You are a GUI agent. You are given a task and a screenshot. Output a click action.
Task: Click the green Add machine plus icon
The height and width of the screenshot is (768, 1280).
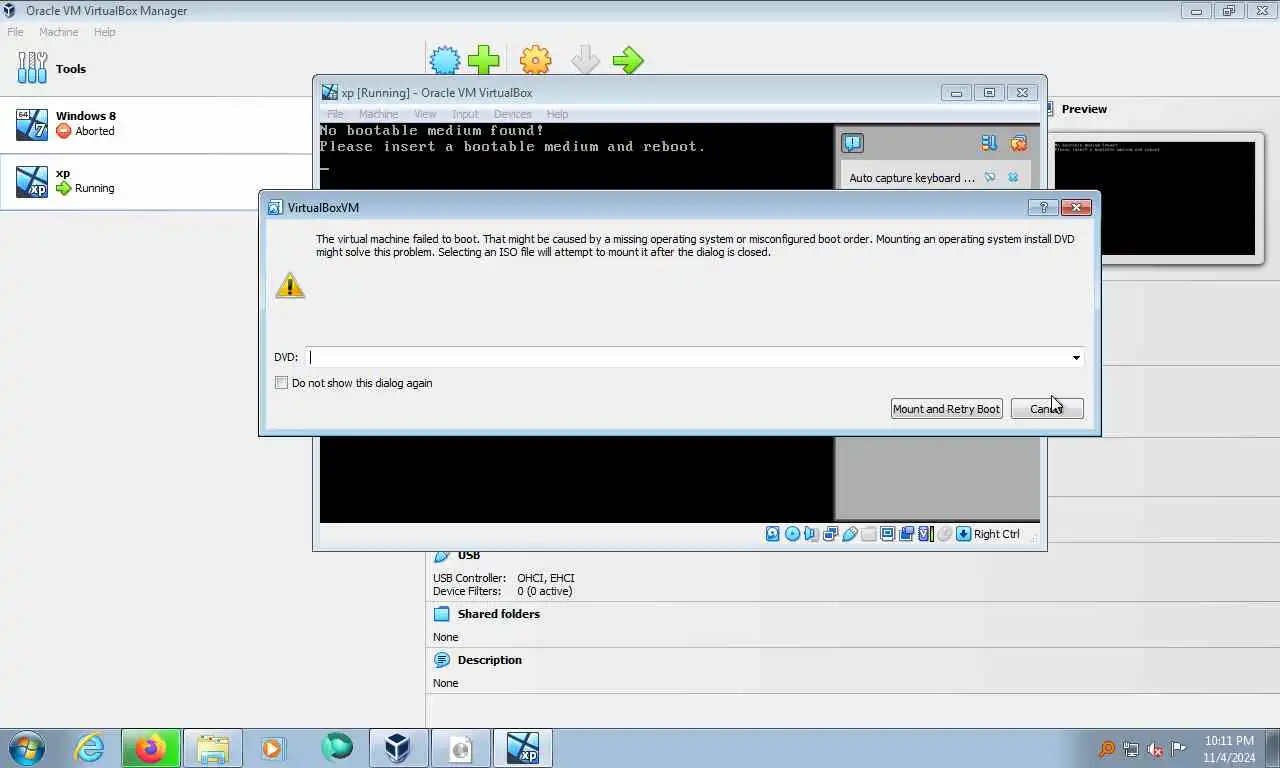(484, 60)
